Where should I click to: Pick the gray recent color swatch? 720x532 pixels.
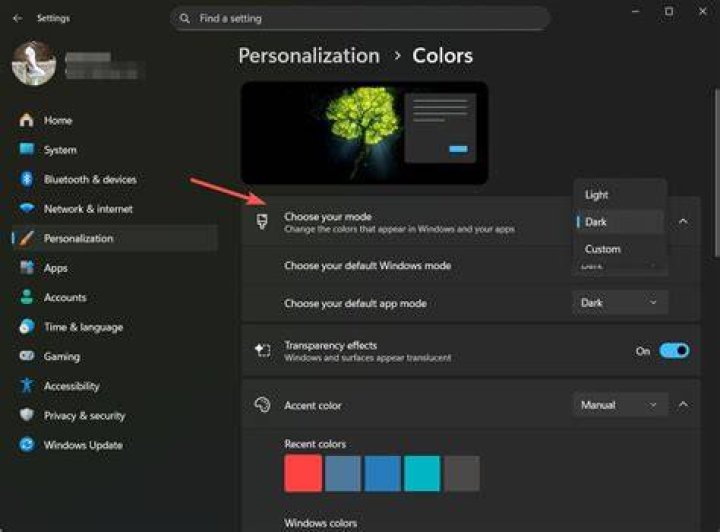point(462,473)
